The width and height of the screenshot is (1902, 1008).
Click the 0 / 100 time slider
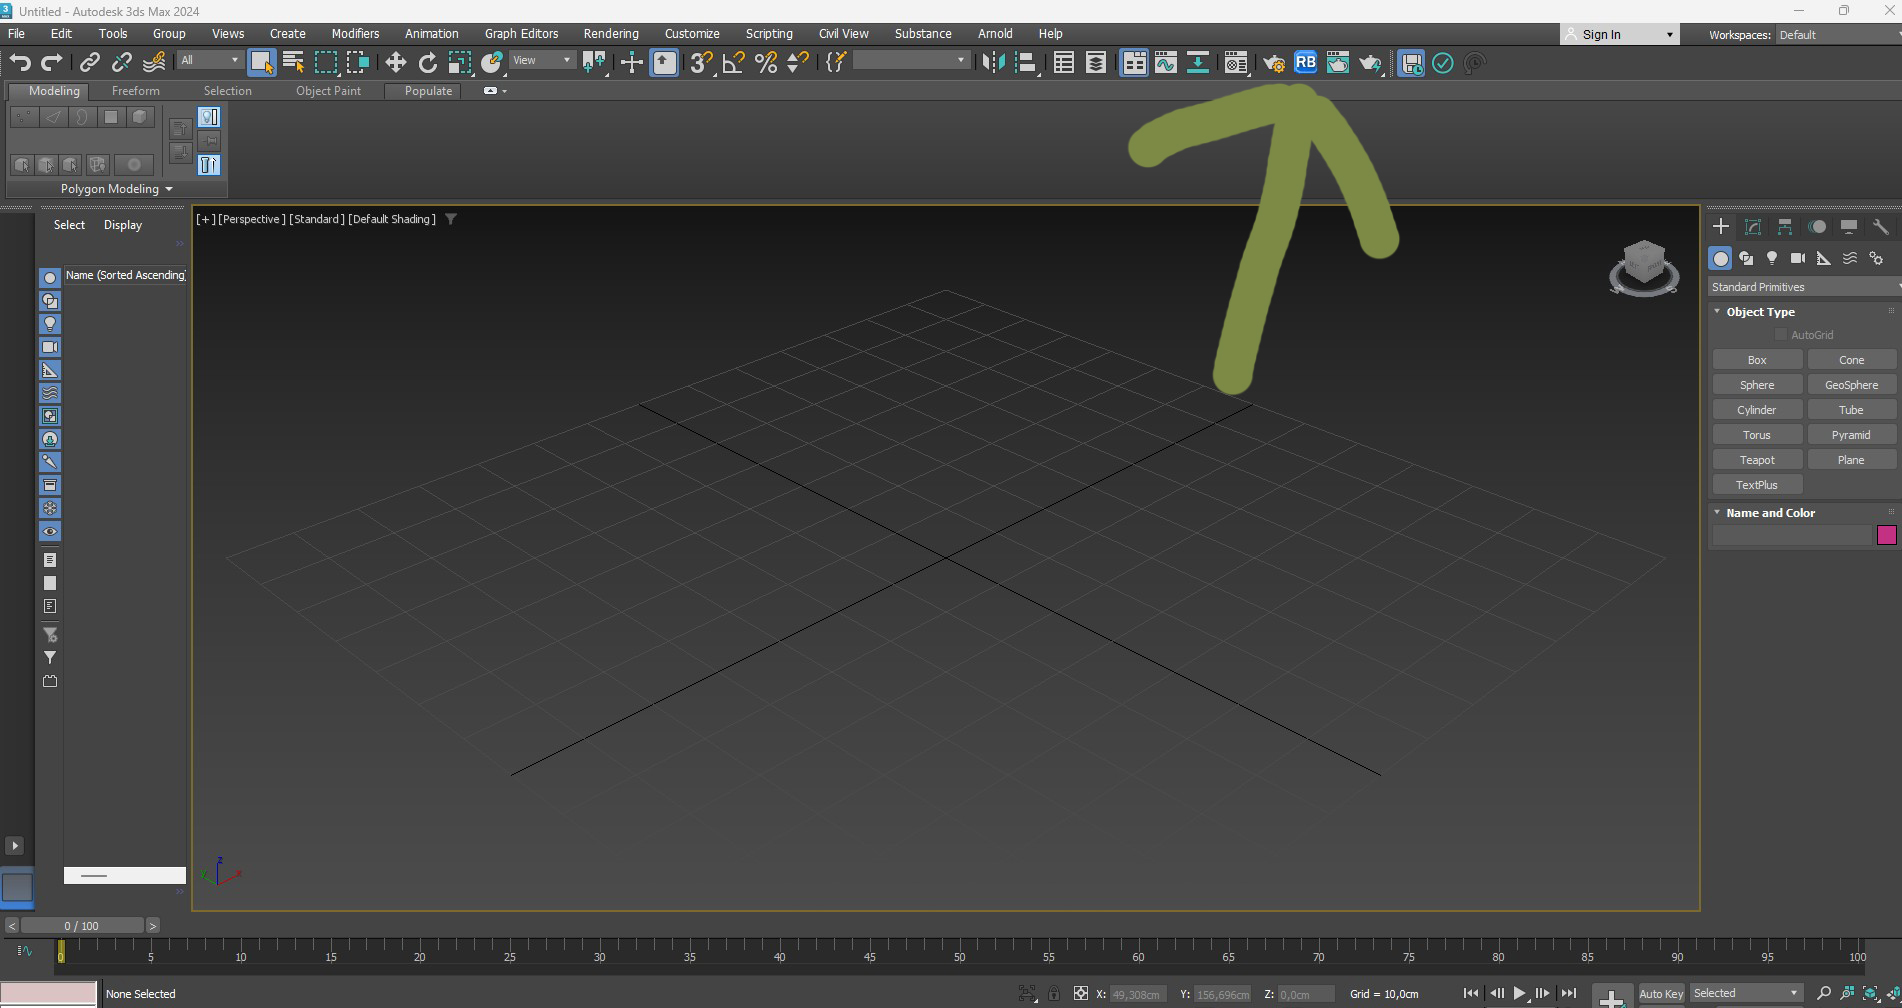pos(82,926)
